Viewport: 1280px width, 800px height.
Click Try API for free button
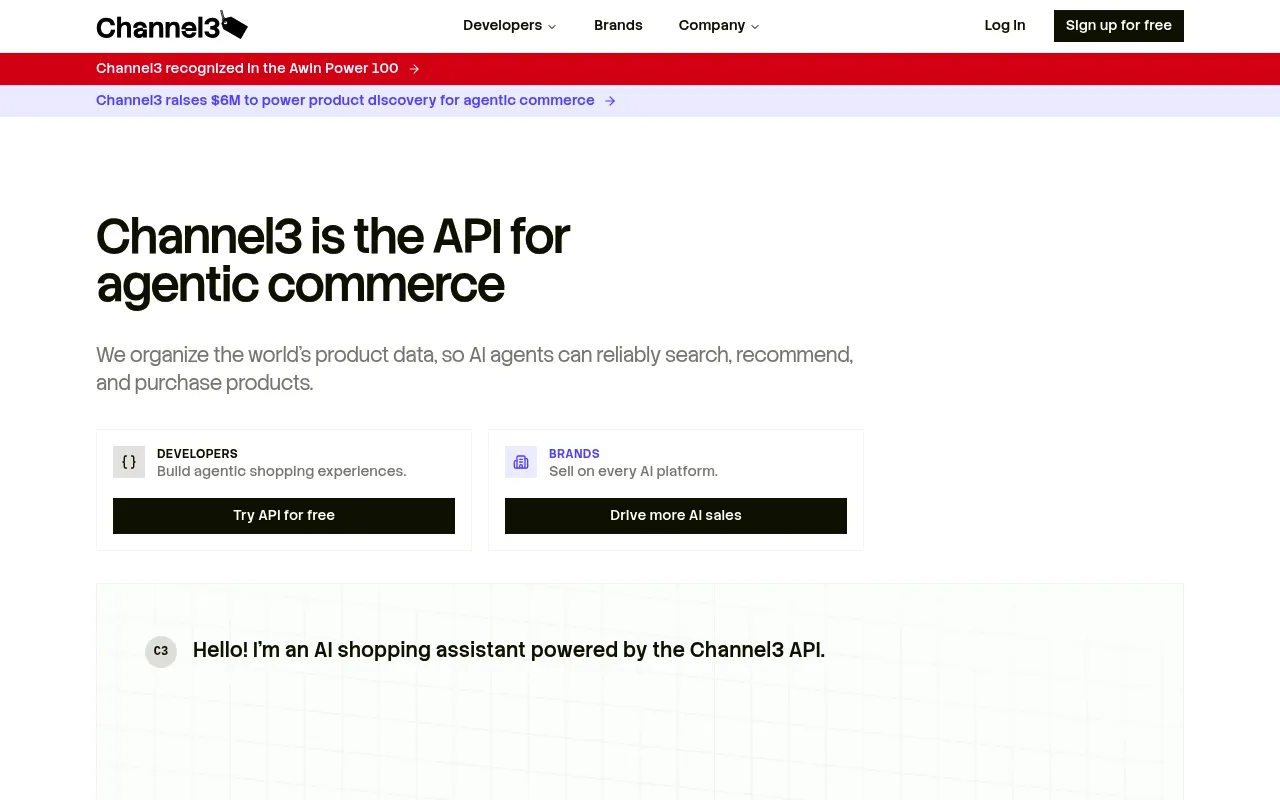pyautogui.click(x=284, y=516)
